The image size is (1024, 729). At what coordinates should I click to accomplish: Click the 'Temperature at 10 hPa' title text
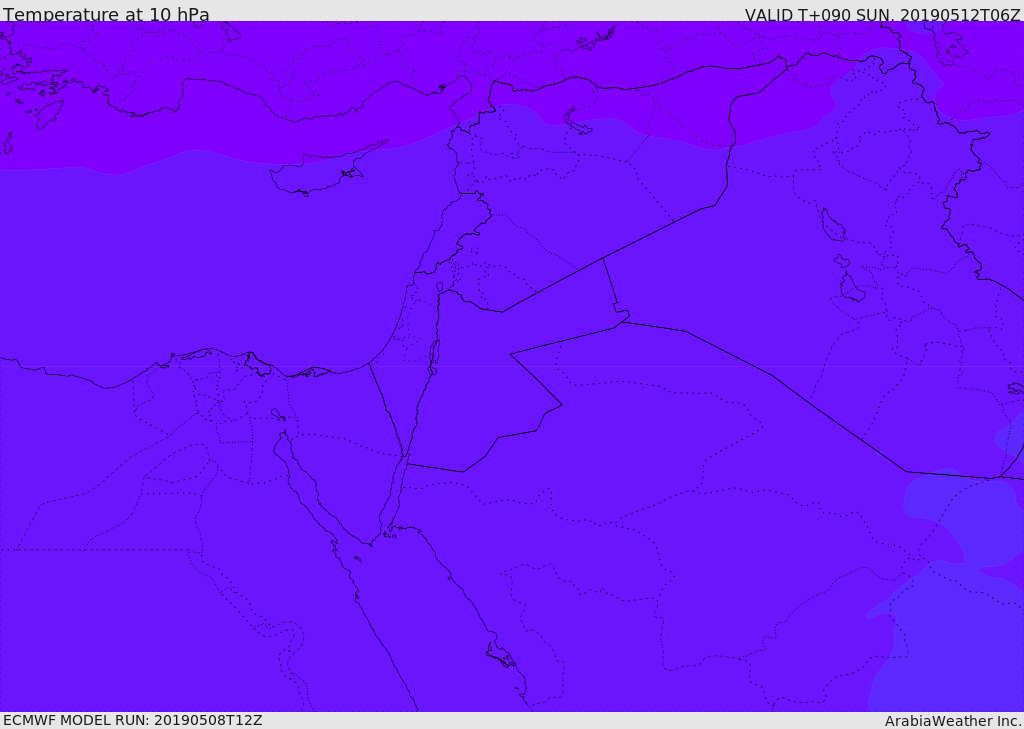point(106,14)
